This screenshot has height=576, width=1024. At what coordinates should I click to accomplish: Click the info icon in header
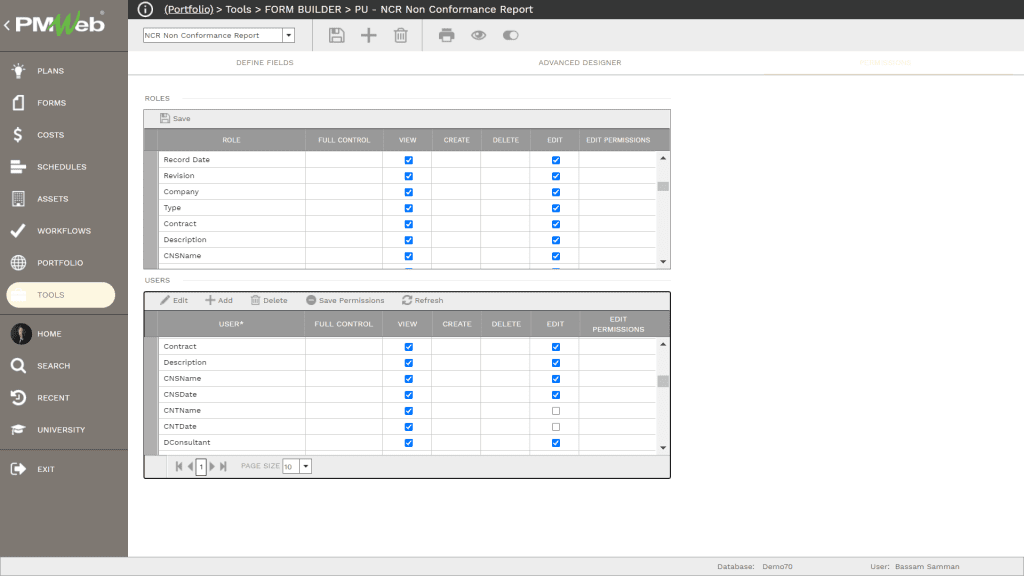145,9
